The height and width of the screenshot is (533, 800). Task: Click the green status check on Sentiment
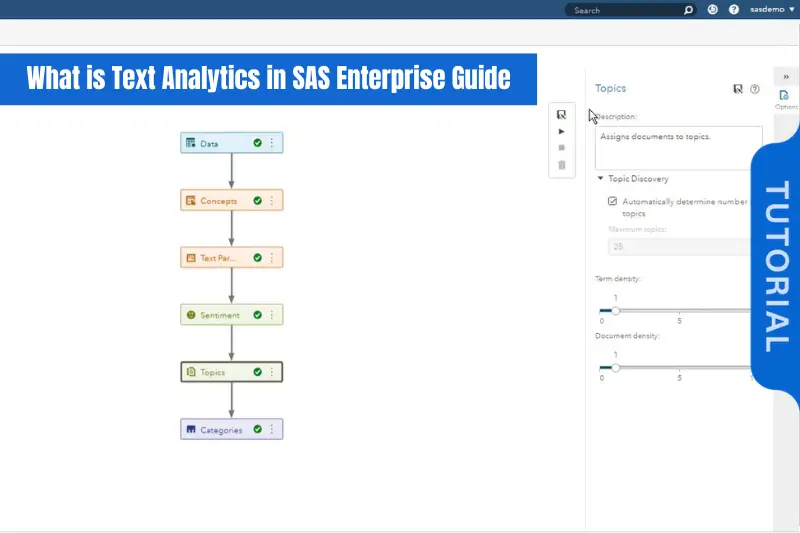pos(258,315)
